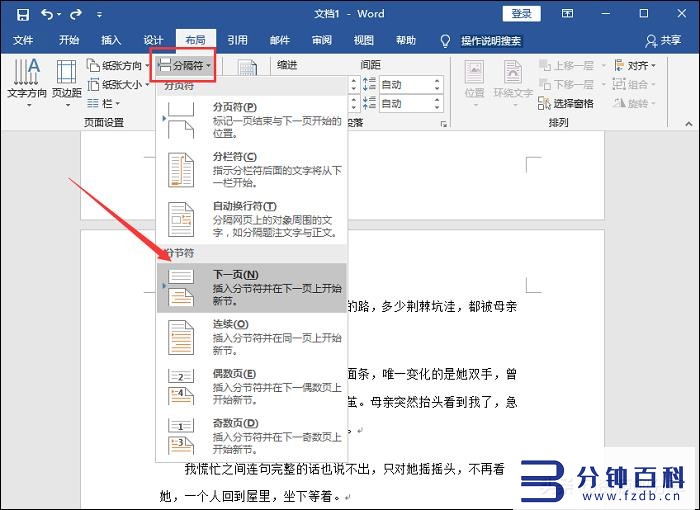Screen dimensions: 700x510
Task: Switch to the 审阅 tab
Action: [322, 41]
